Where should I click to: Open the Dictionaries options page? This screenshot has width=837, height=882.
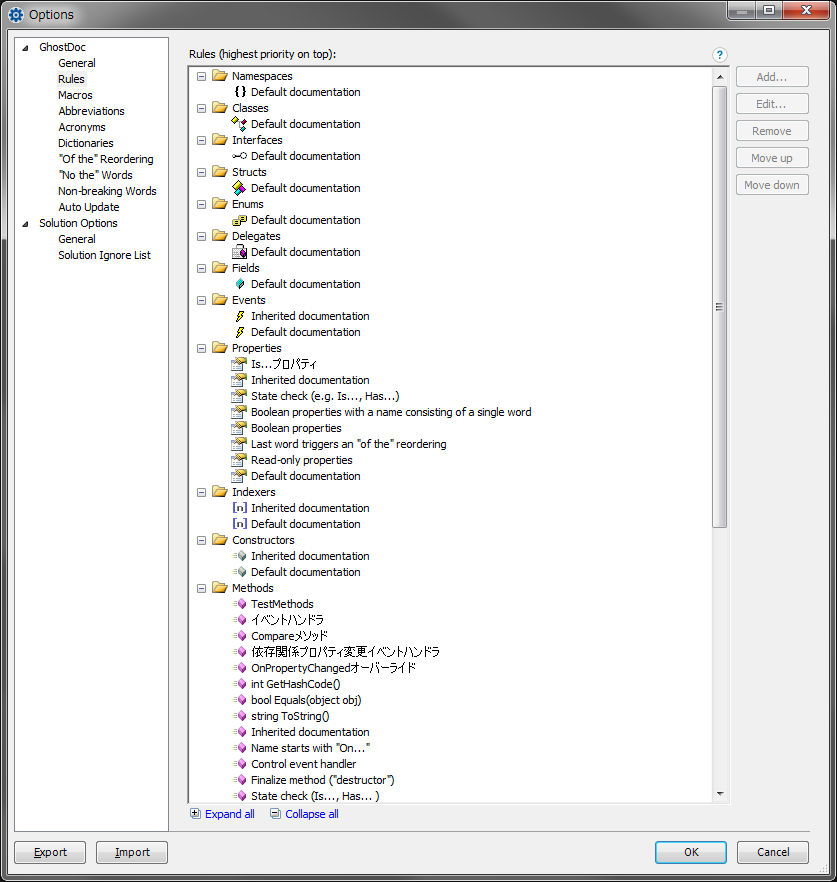click(x=86, y=143)
